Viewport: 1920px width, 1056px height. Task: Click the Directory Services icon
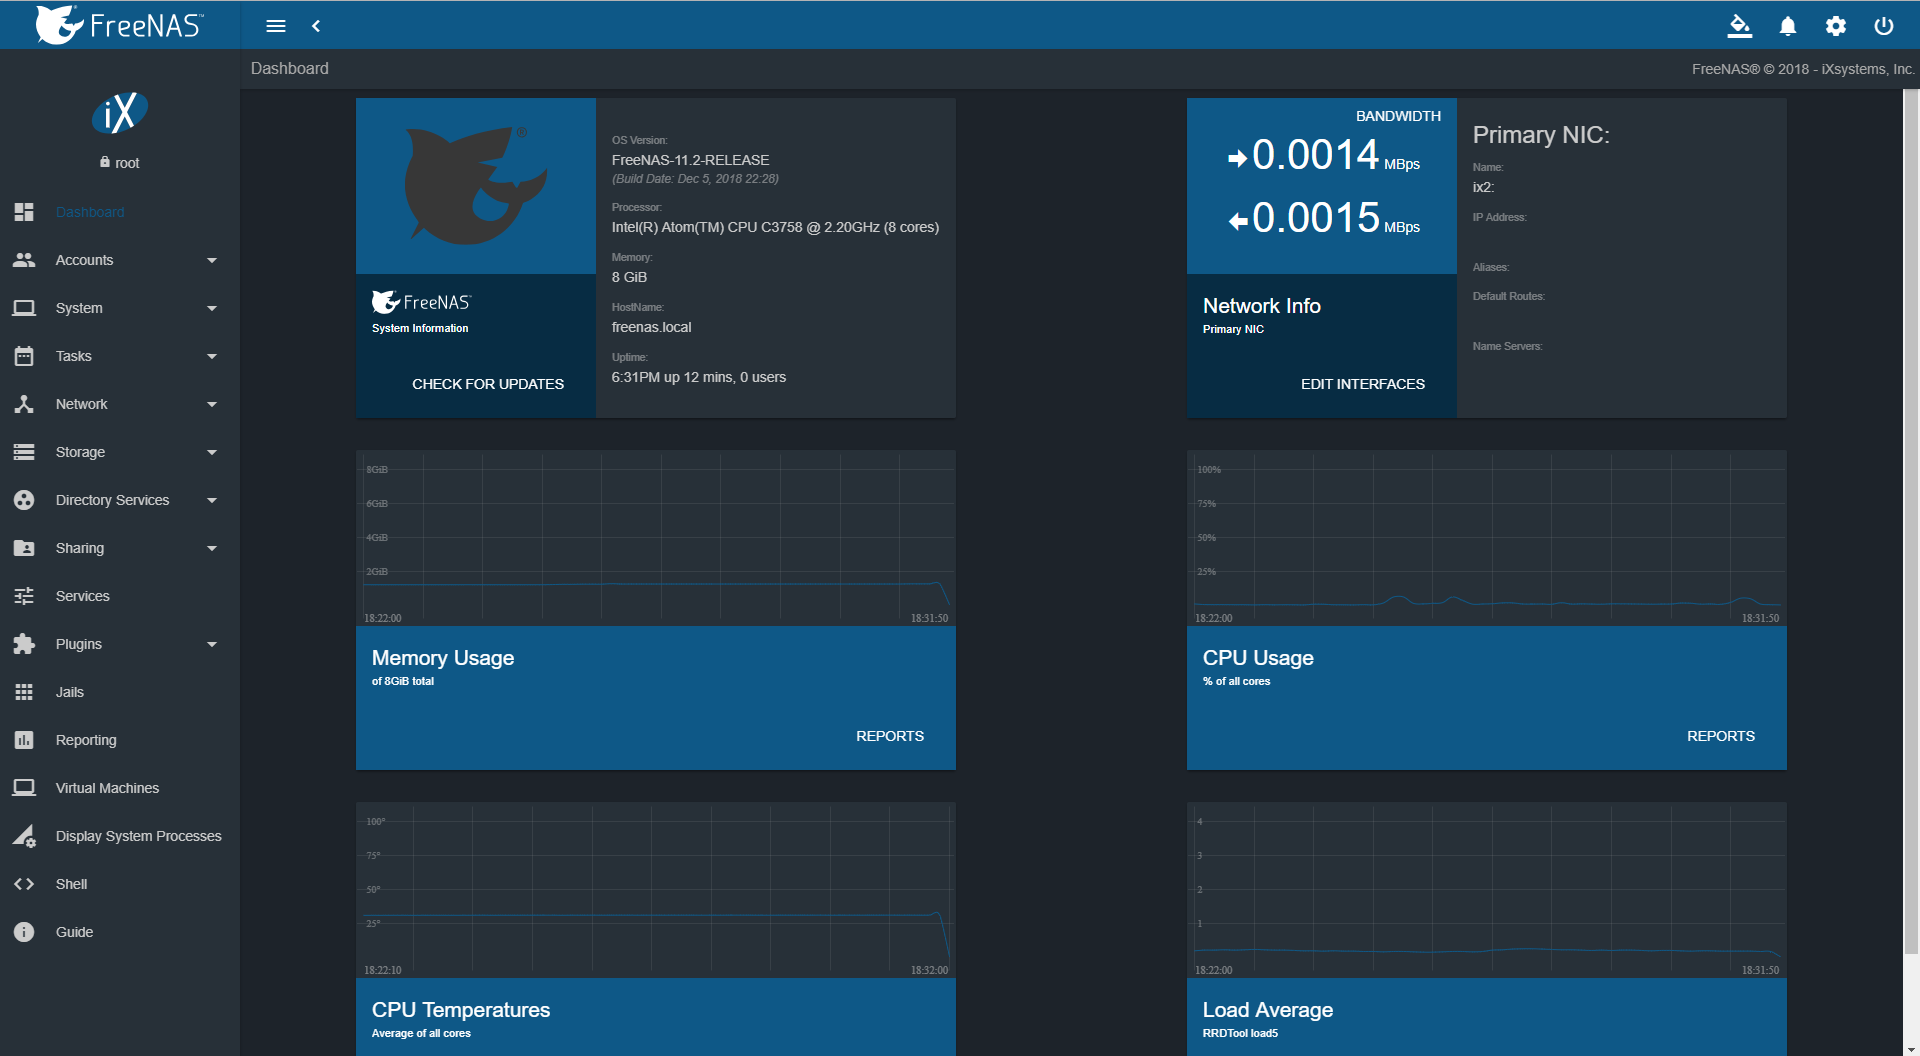(24, 500)
